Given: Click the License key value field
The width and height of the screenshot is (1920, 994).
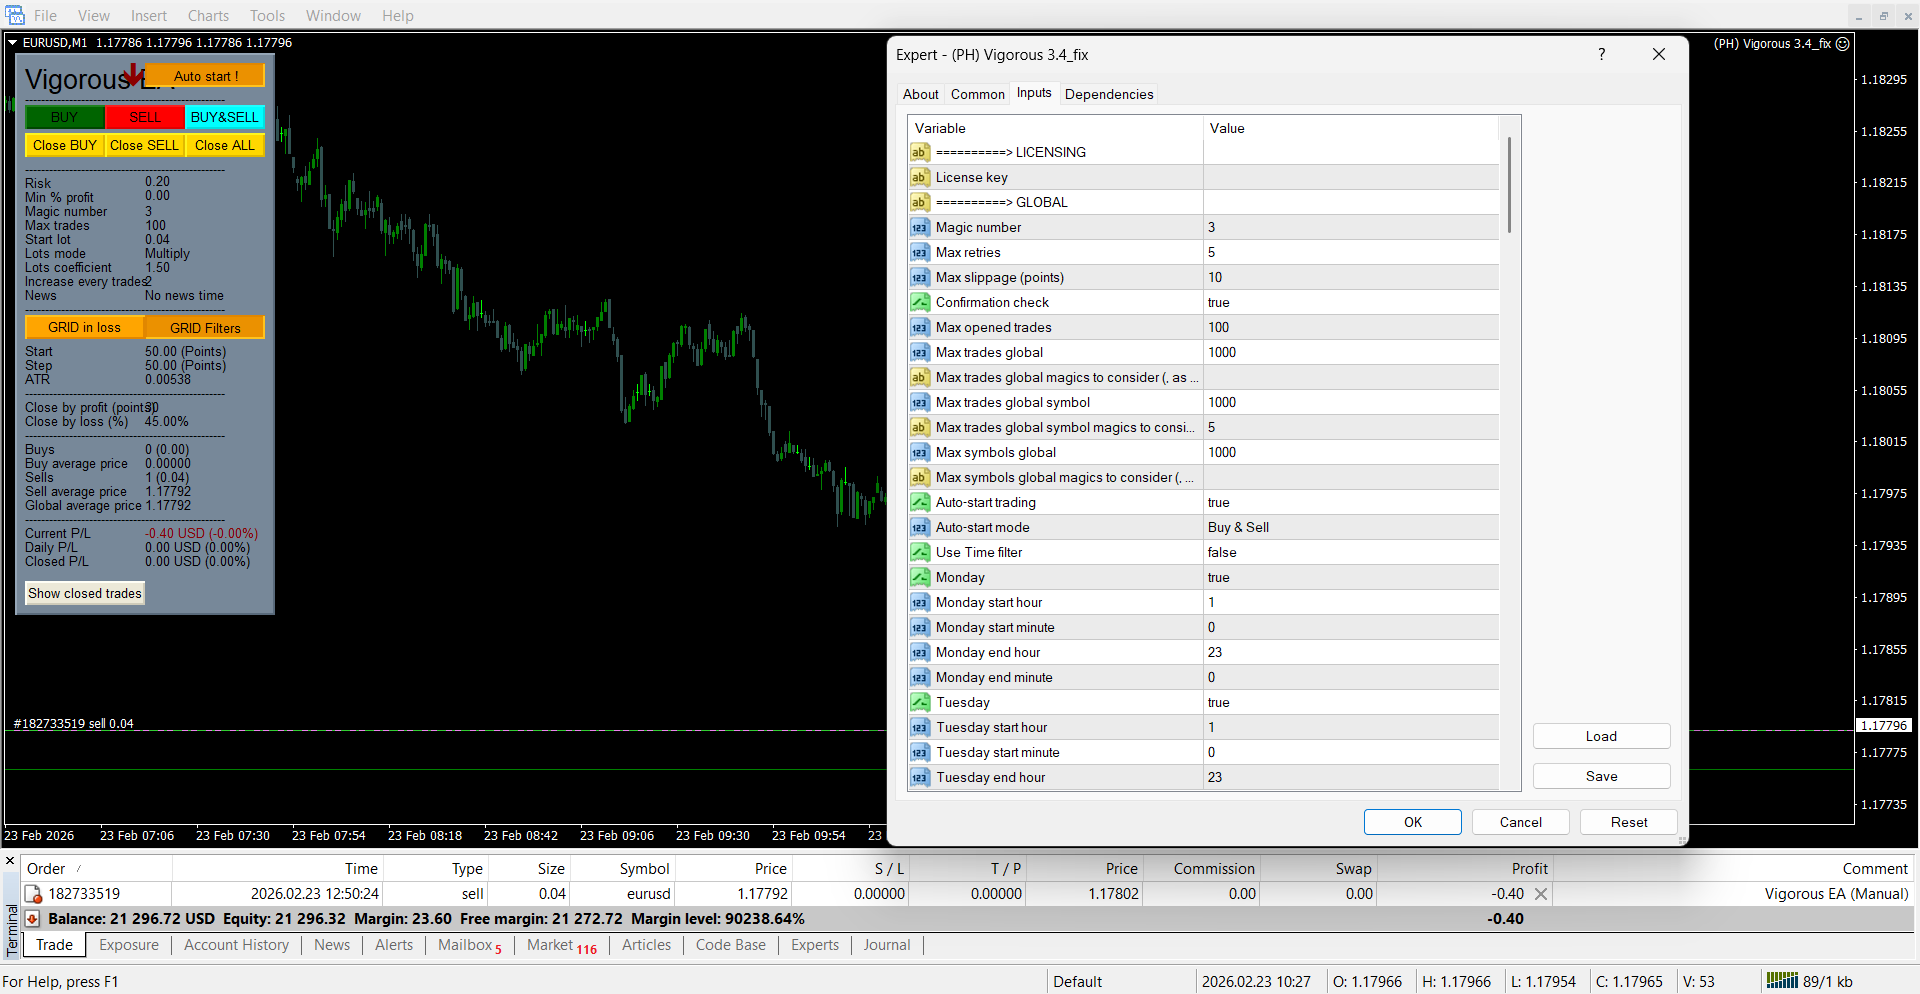Looking at the screenshot, I should pos(1350,178).
